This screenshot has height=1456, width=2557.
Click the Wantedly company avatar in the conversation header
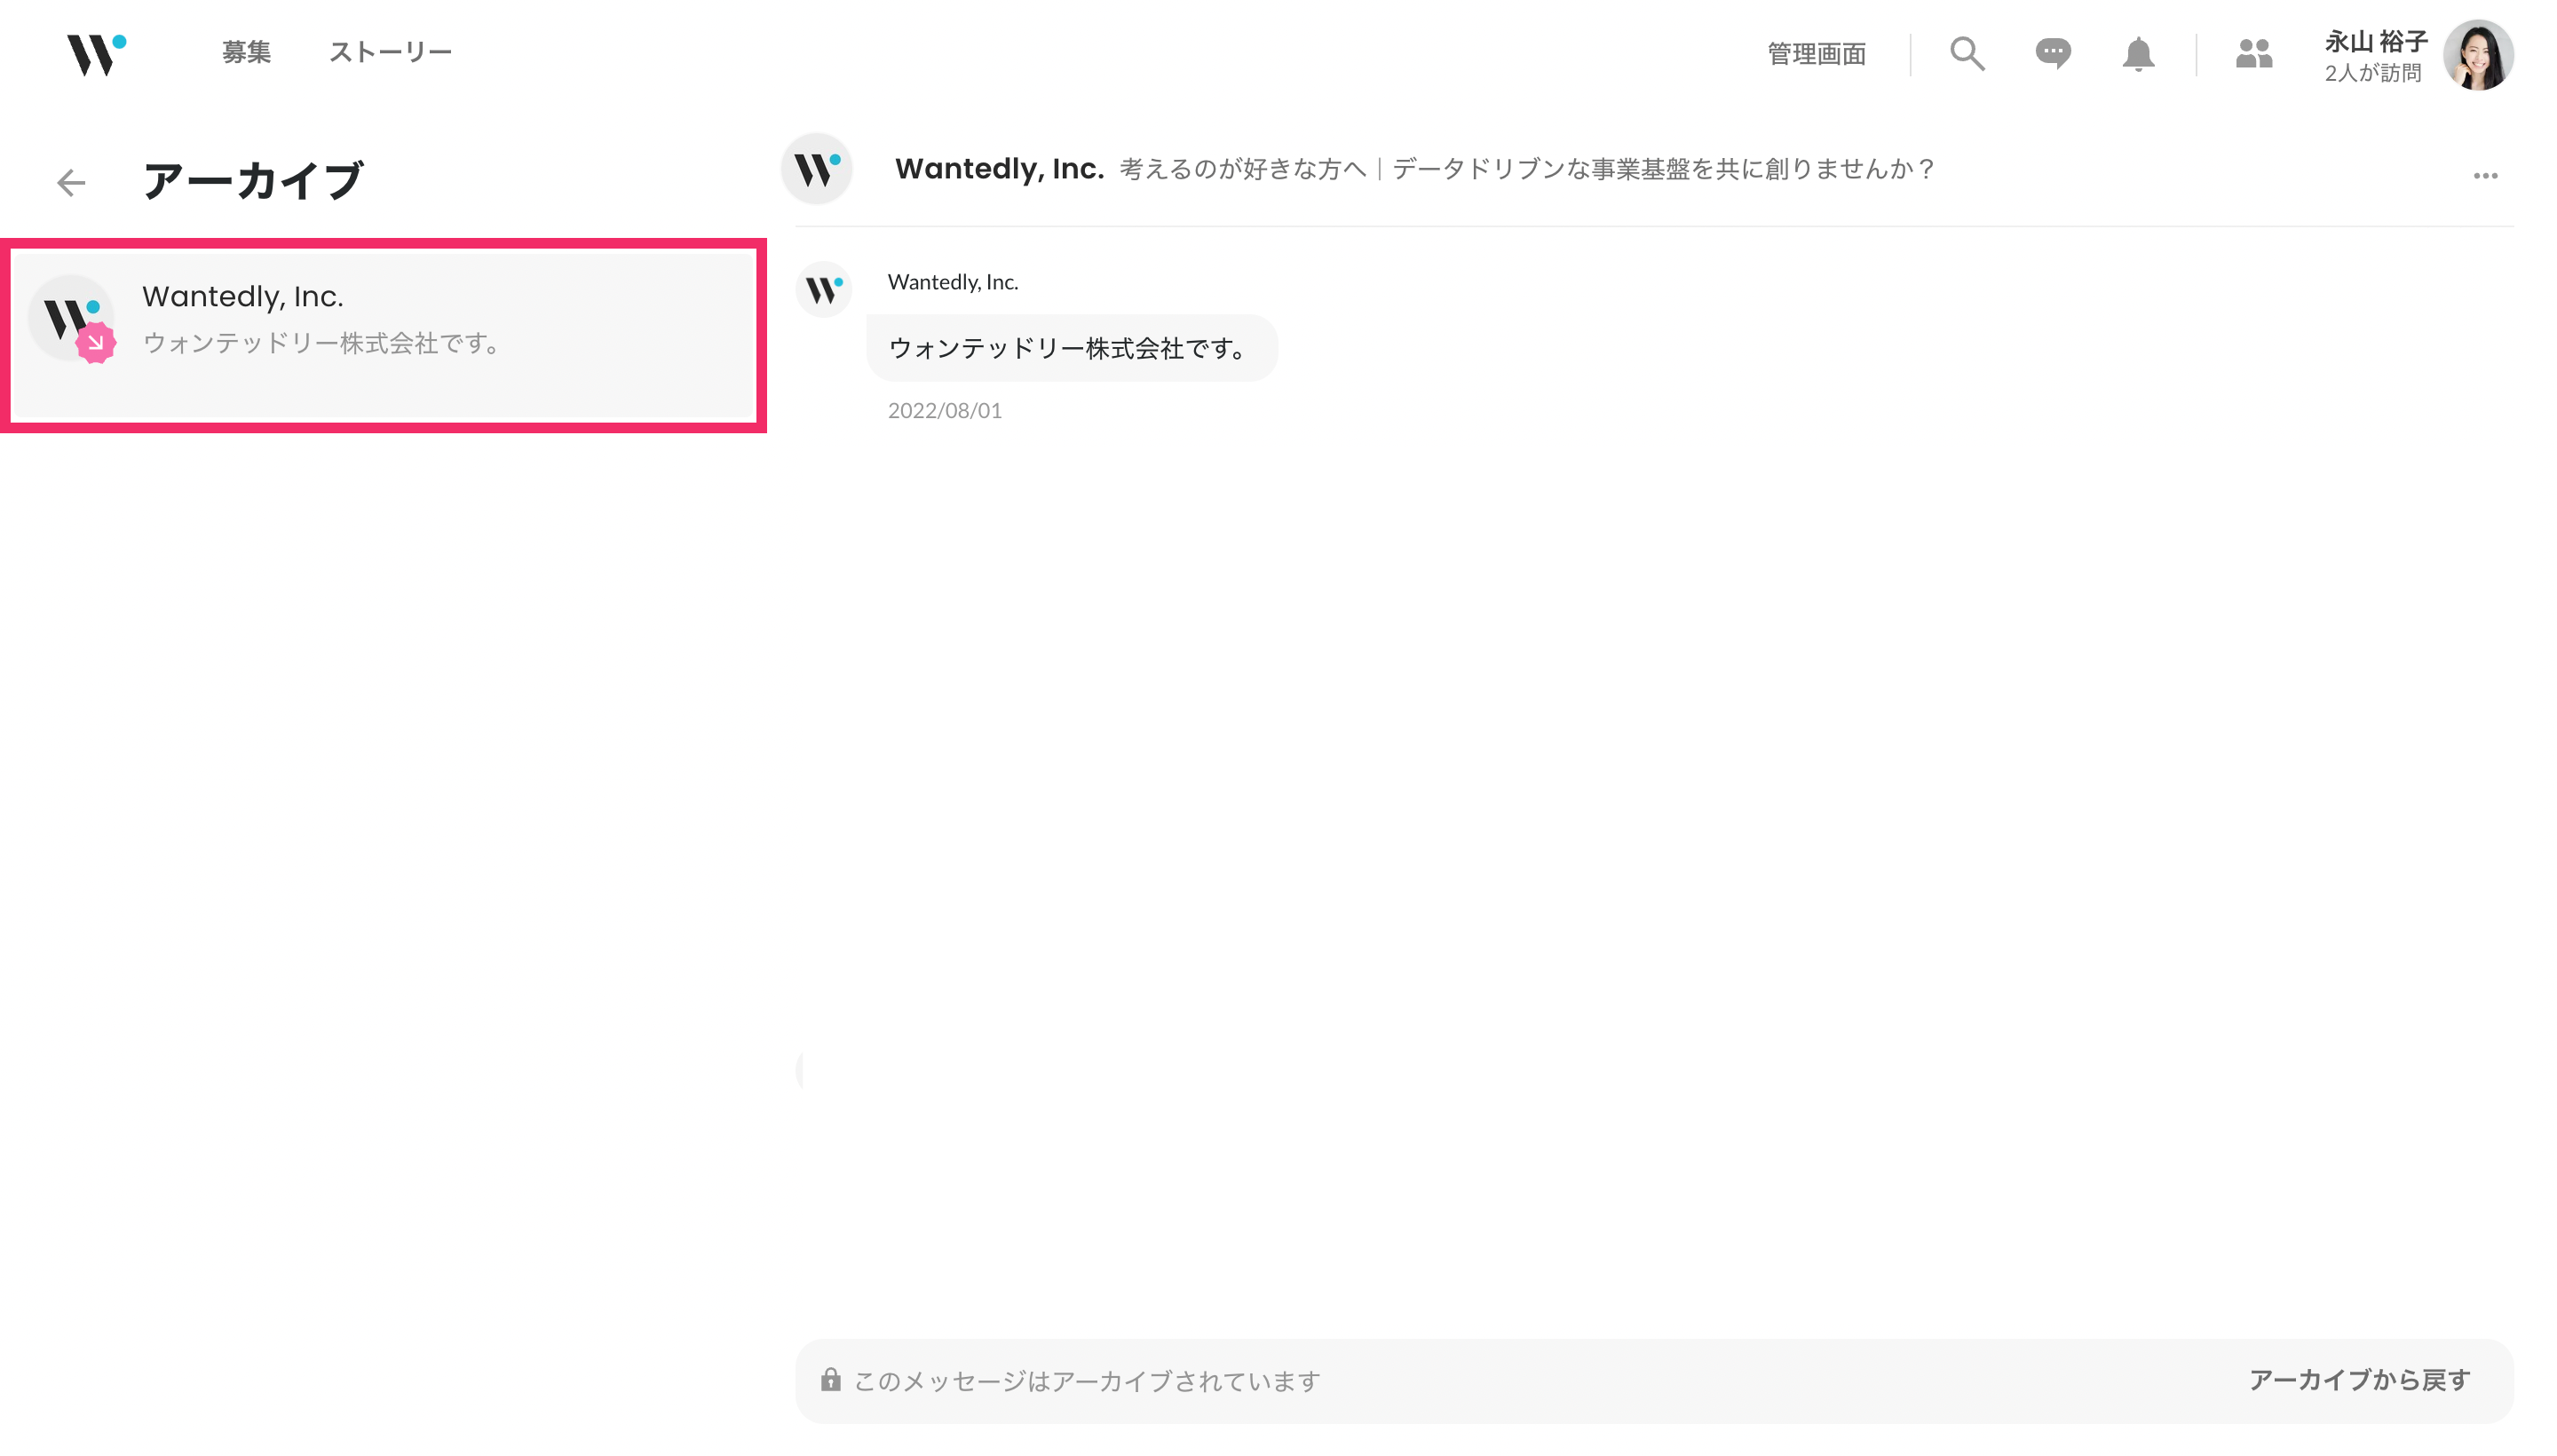[x=816, y=169]
